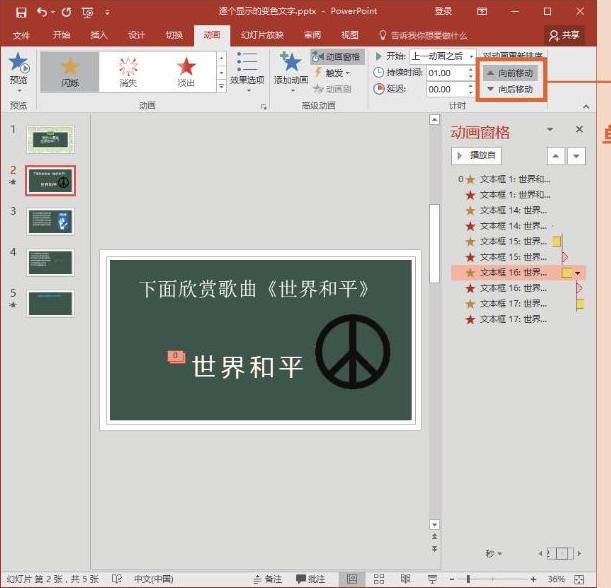Open the customize quick access toolbar dropdown

(x=107, y=12)
